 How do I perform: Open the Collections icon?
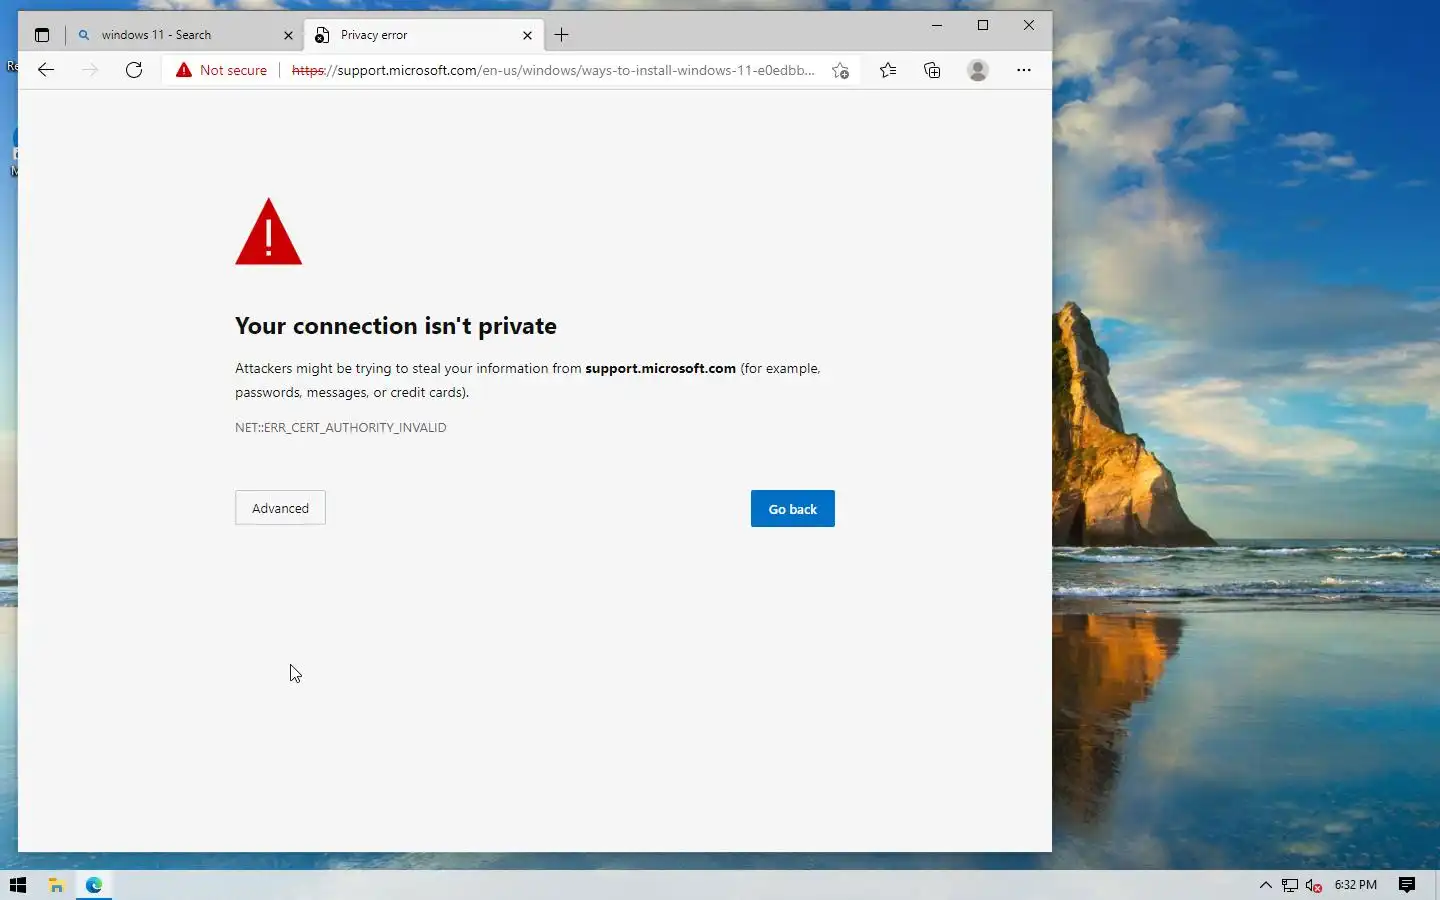coord(932,70)
